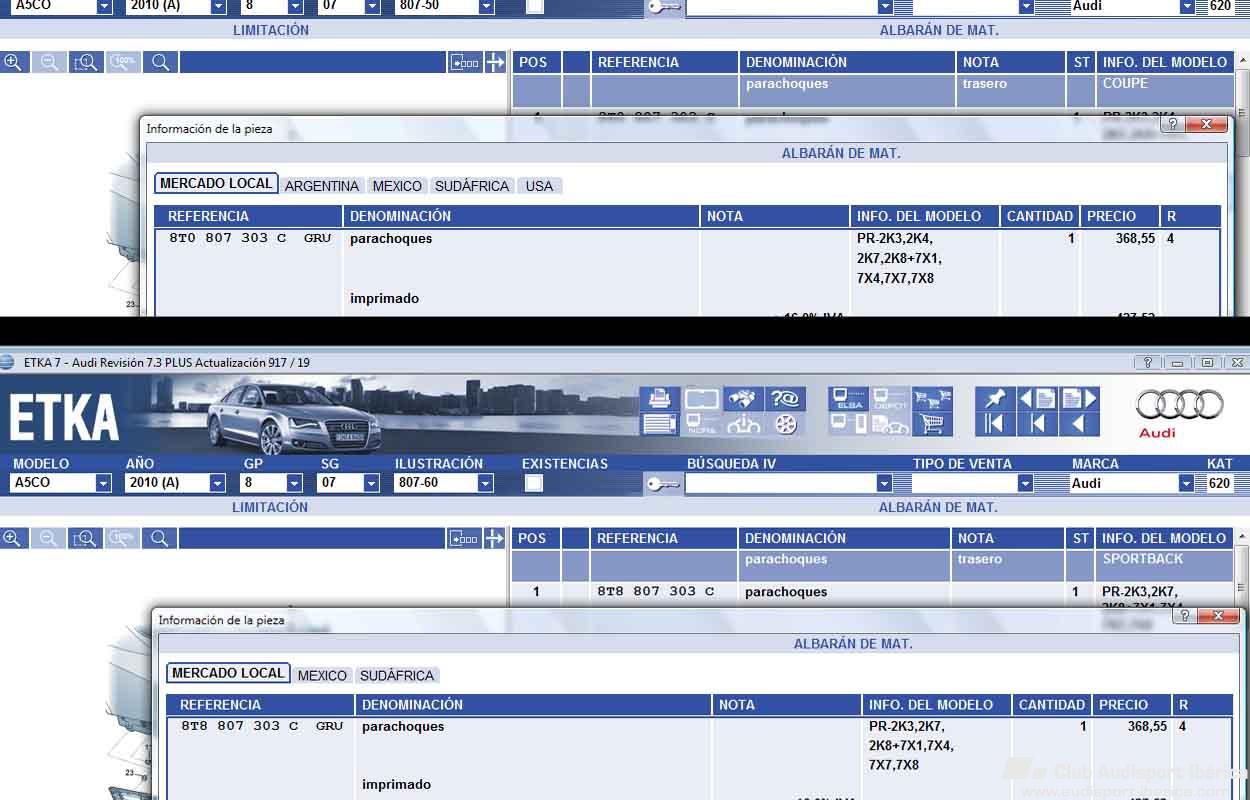Open the ILUSTRACIÓN dropdown showing 807-60
Viewport: 1250px width, 800px height.
point(486,483)
